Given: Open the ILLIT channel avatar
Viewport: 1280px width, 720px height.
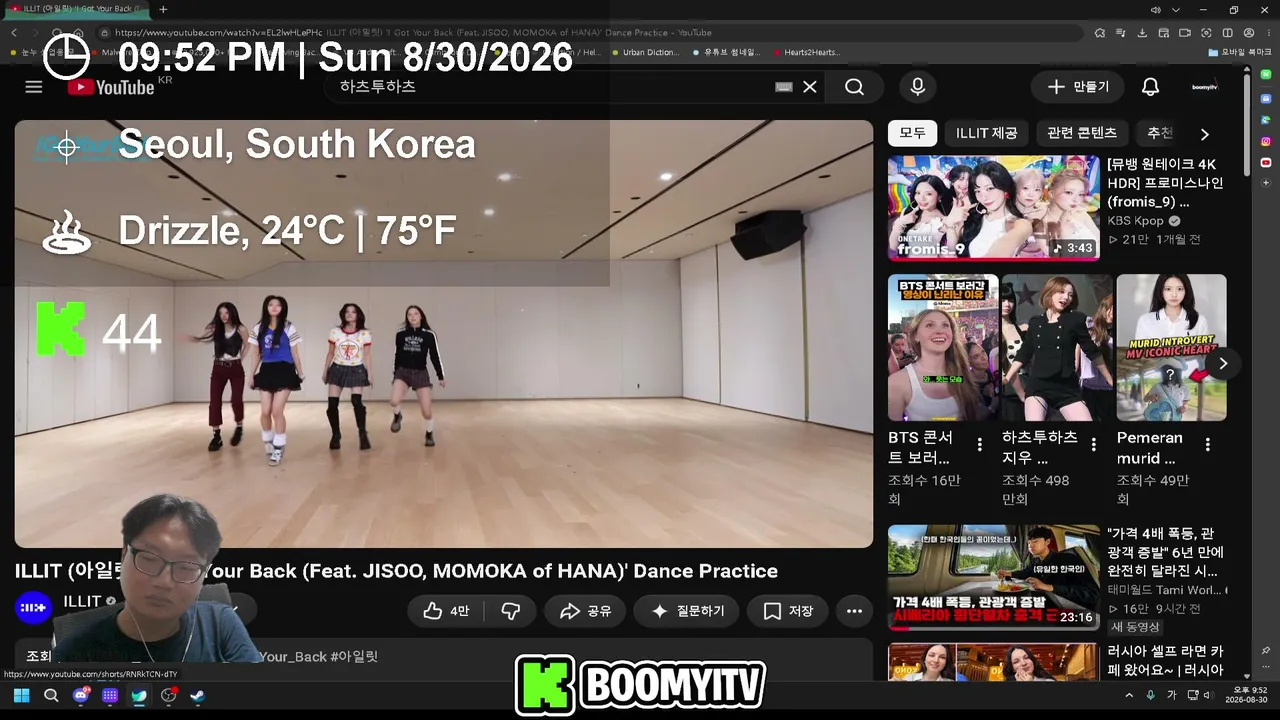Looking at the screenshot, I should [33, 607].
